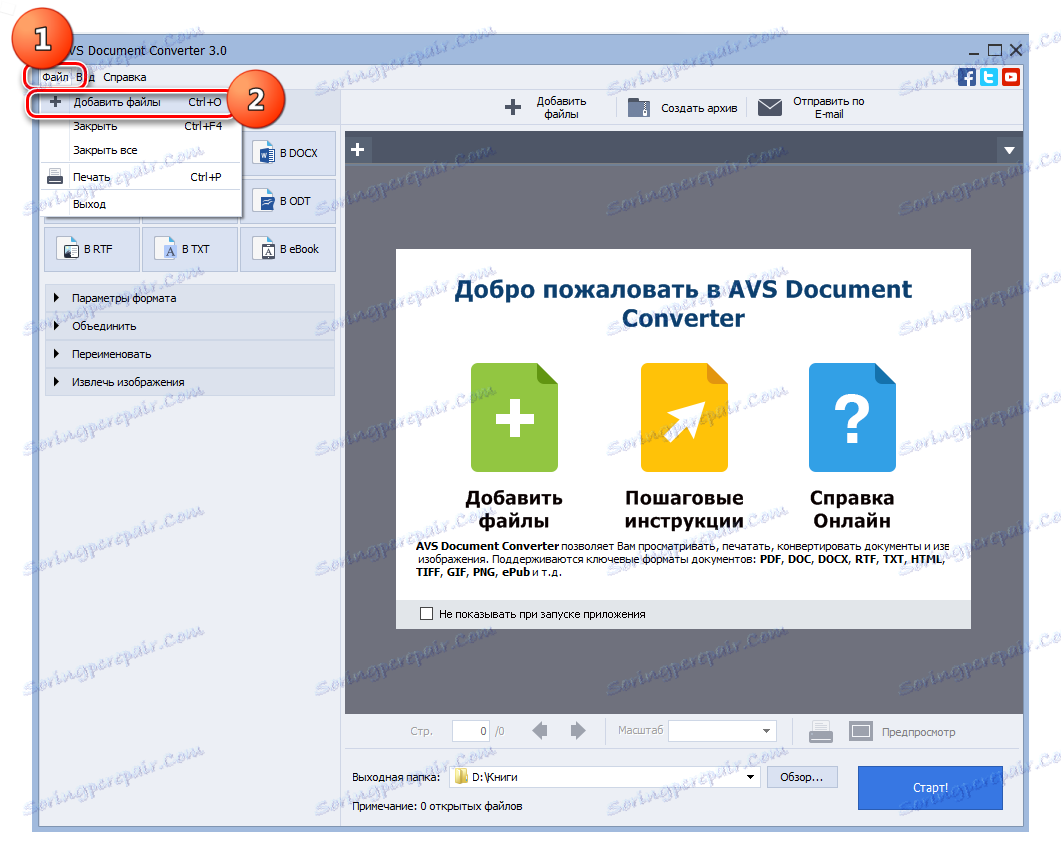Open the Справка menu

click(x=125, y=77)
